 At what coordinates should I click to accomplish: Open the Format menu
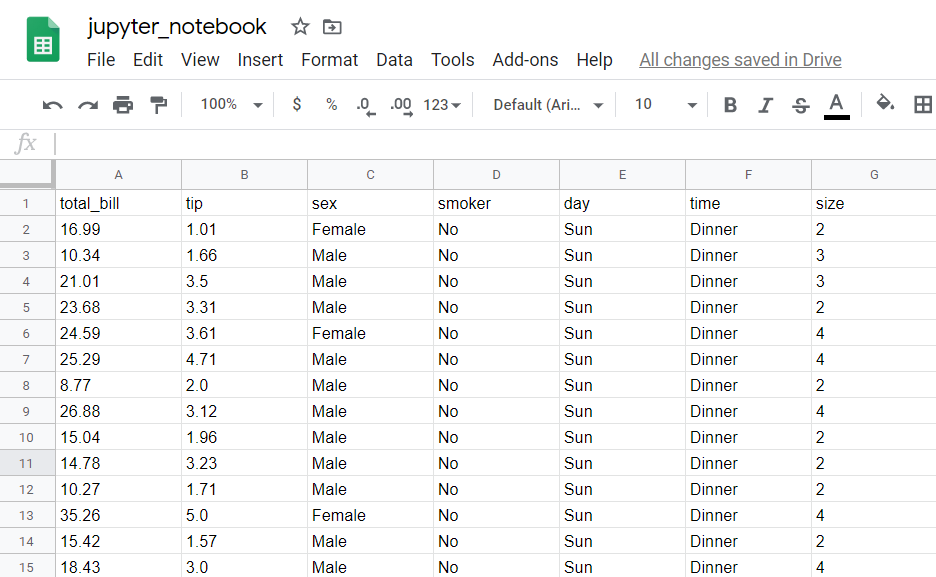330,60
